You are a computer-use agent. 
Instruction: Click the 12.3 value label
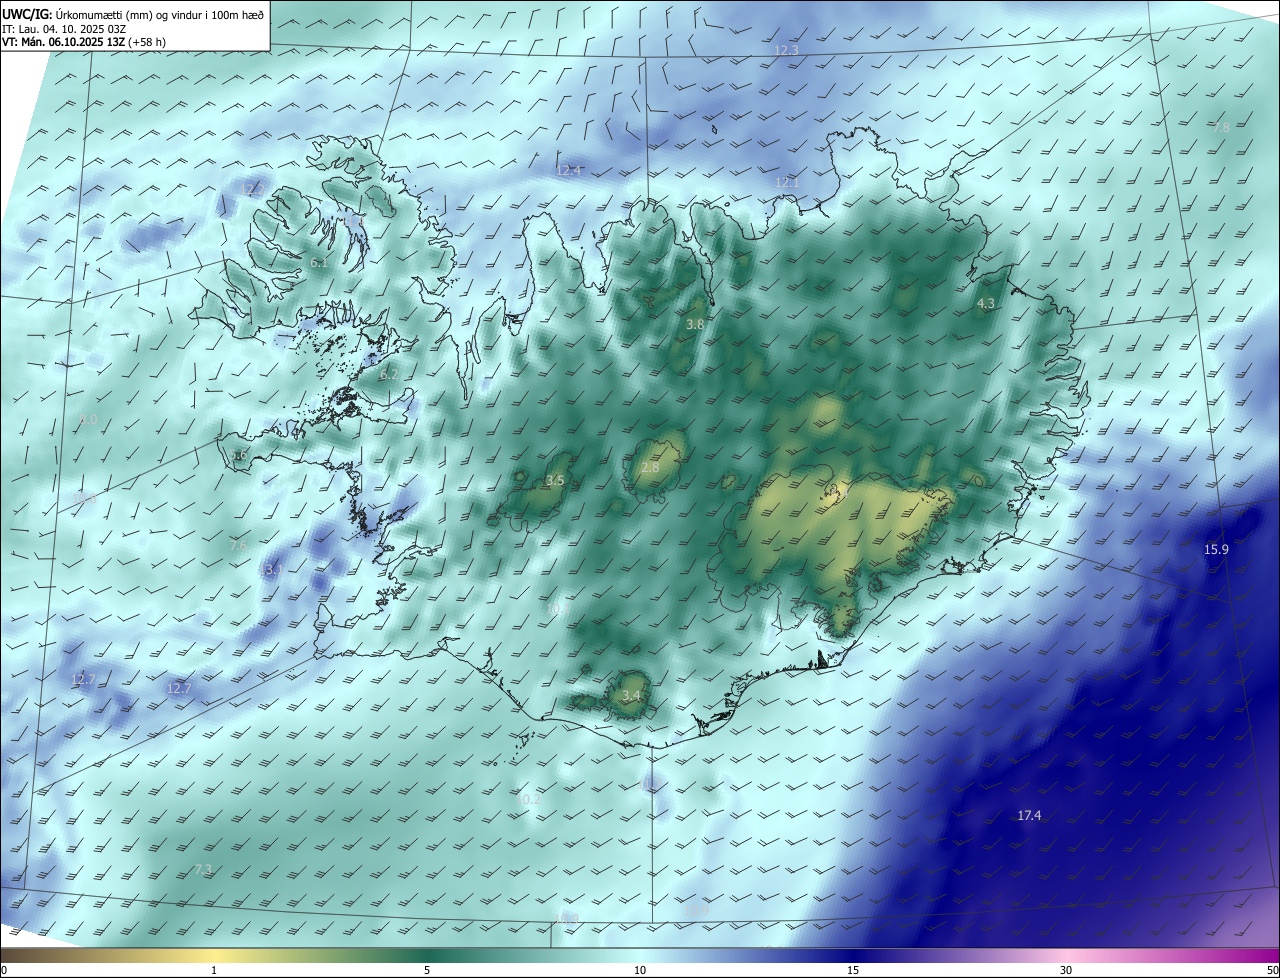point(787,50)
